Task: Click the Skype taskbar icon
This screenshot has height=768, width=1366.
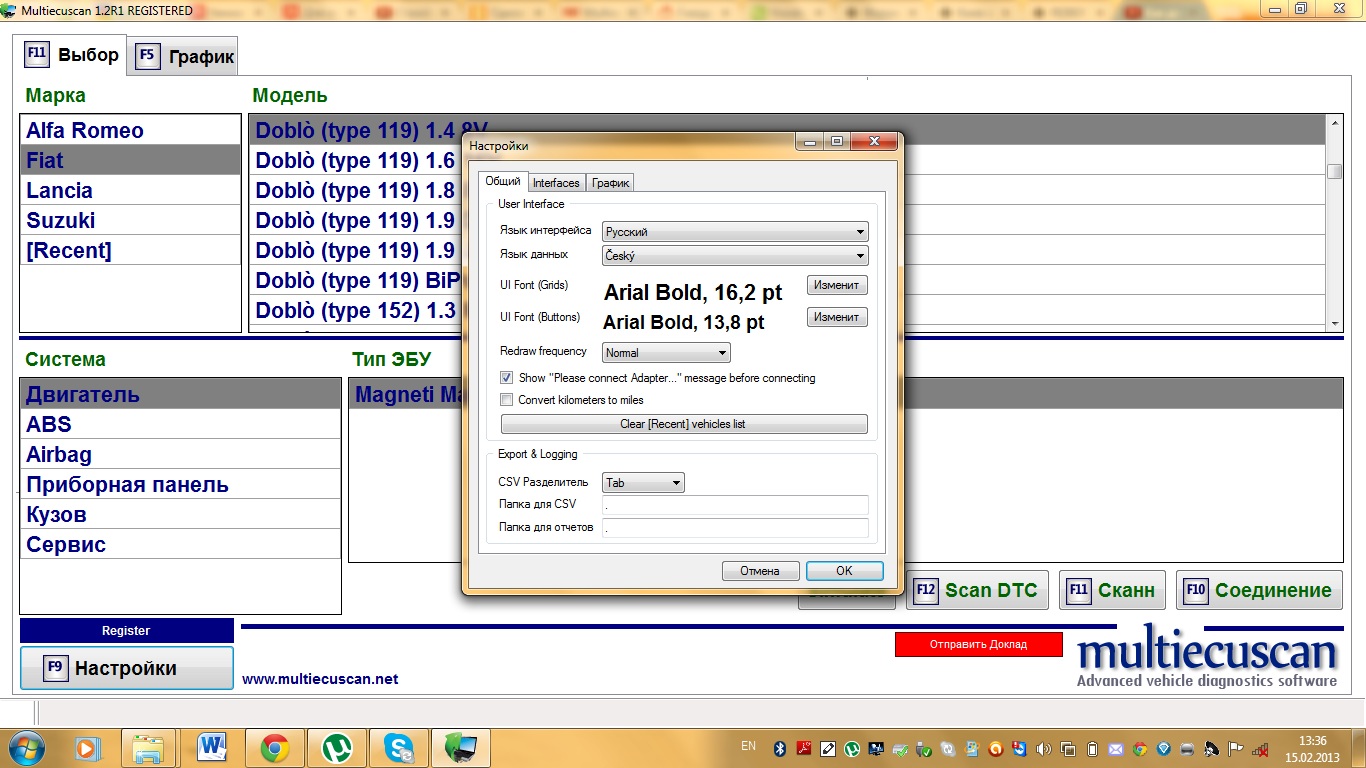Action: (399, 747)
